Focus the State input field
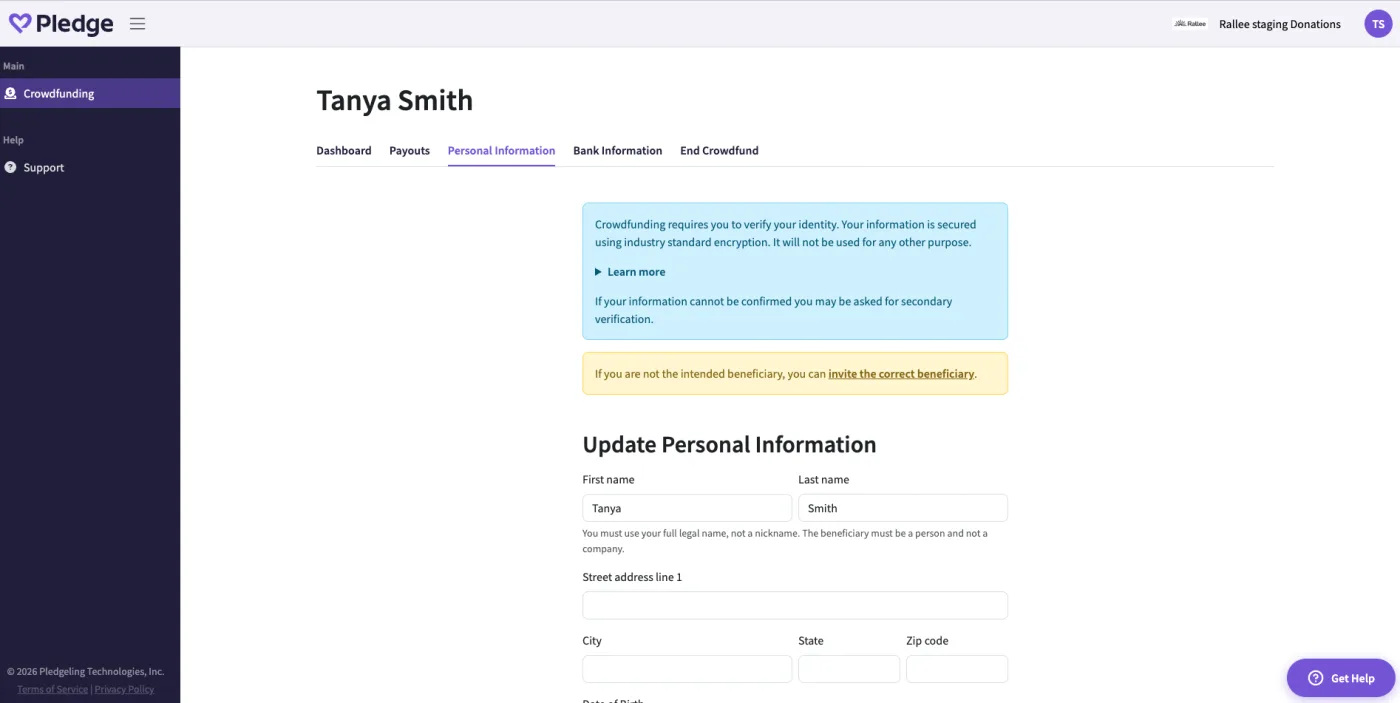 [x=849, y=669]
